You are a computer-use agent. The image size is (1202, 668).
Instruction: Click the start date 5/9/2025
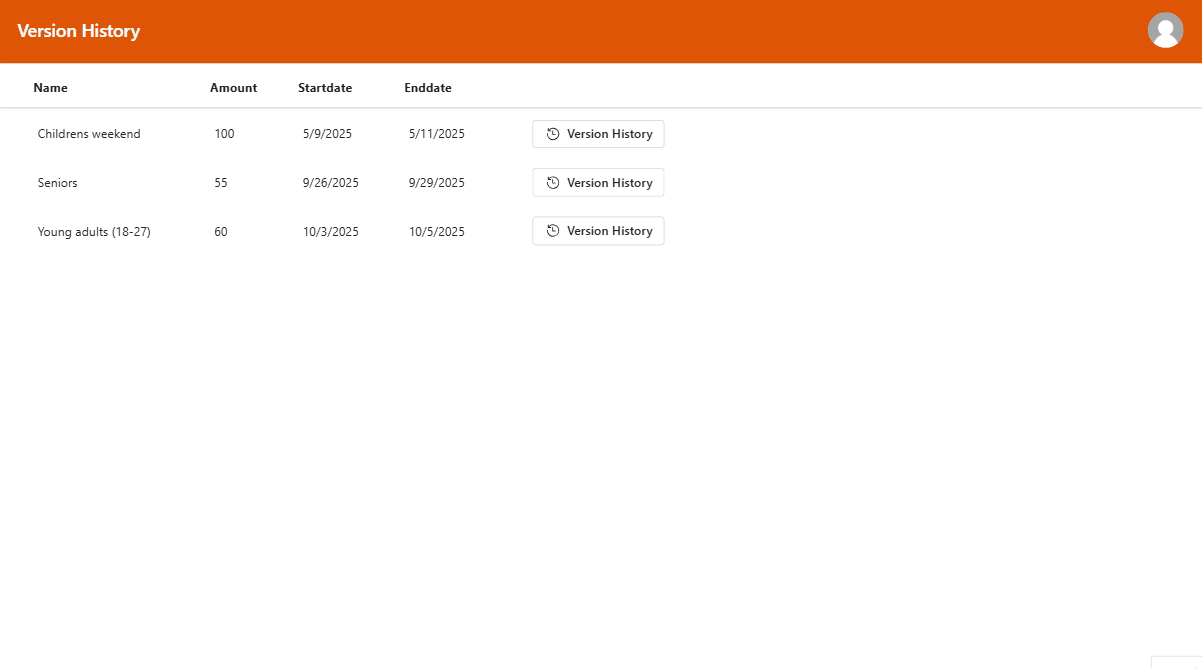[x=327, y=134]
